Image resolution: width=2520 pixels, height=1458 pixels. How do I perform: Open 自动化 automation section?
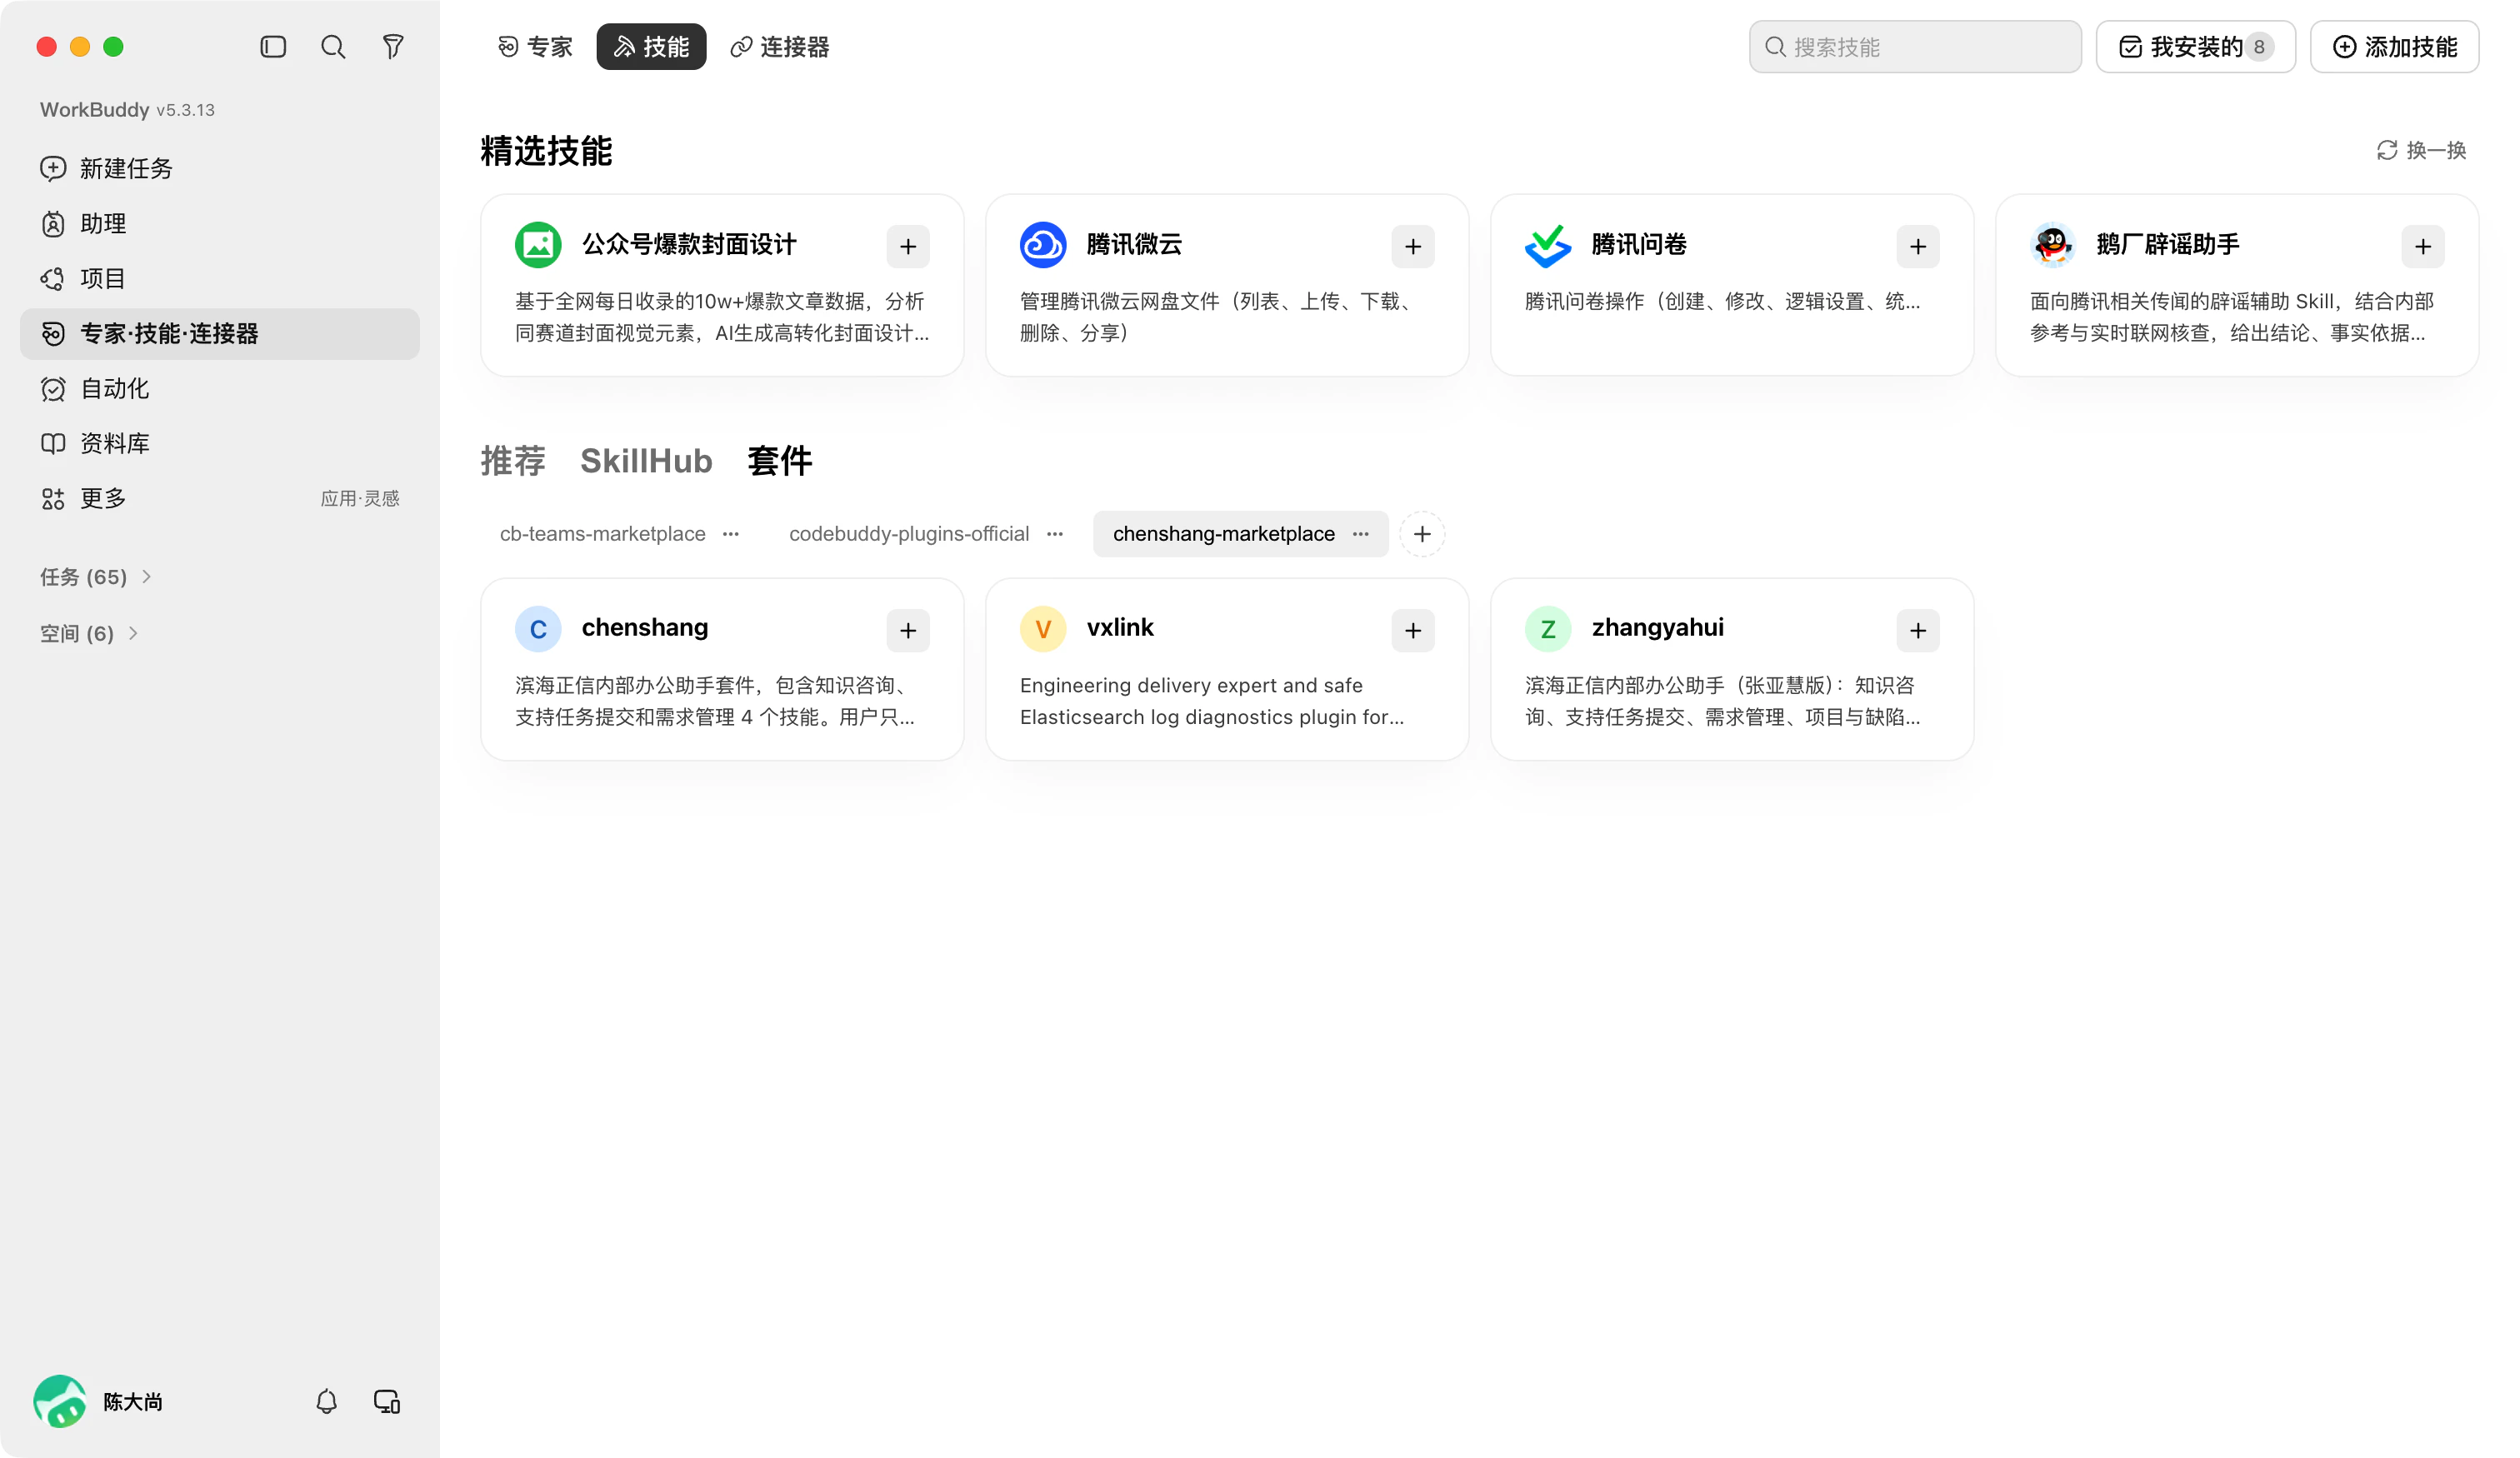pos(220,388)
